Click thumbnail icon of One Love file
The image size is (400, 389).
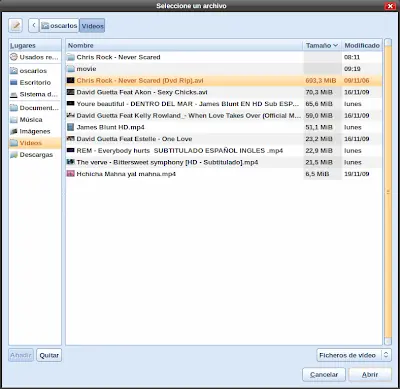pyautogui.click(x=71, y=139)
